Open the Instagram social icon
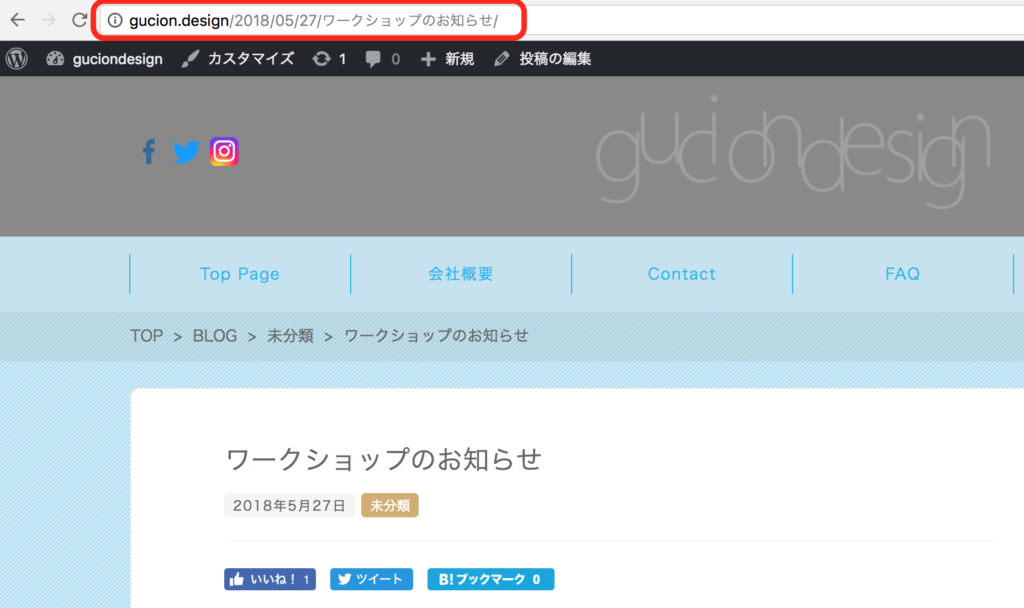Image resolution: width=1024 pixels, height=608 pixels. click(x=224, y=151)
